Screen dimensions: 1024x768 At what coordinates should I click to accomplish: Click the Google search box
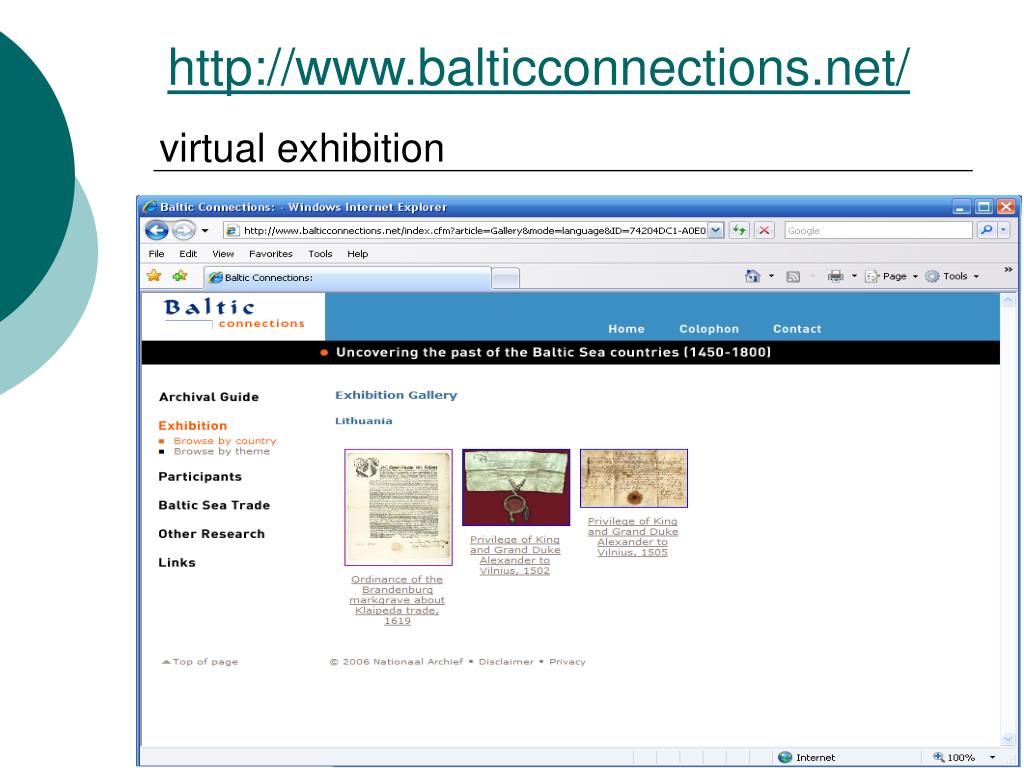click(x=878, y=231)
